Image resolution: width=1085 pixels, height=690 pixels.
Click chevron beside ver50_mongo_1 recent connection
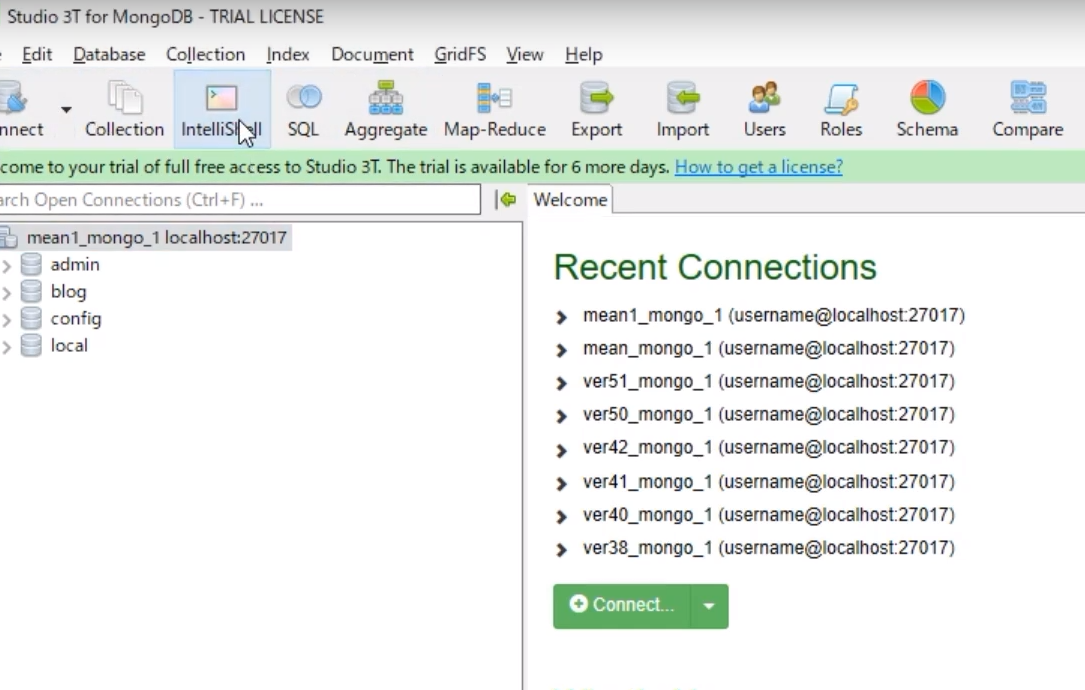click(561, 417)
